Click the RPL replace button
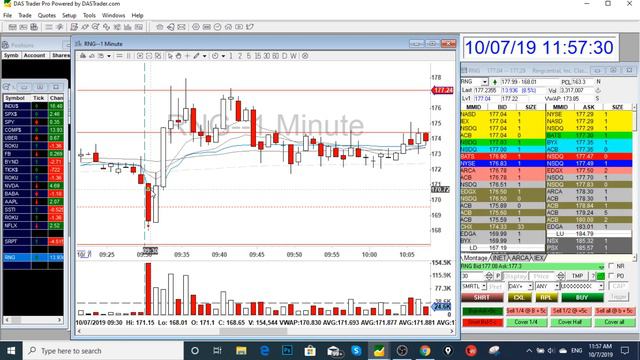Image resolution: width=640 pixels, height=360 pixels. pos(546,298)
